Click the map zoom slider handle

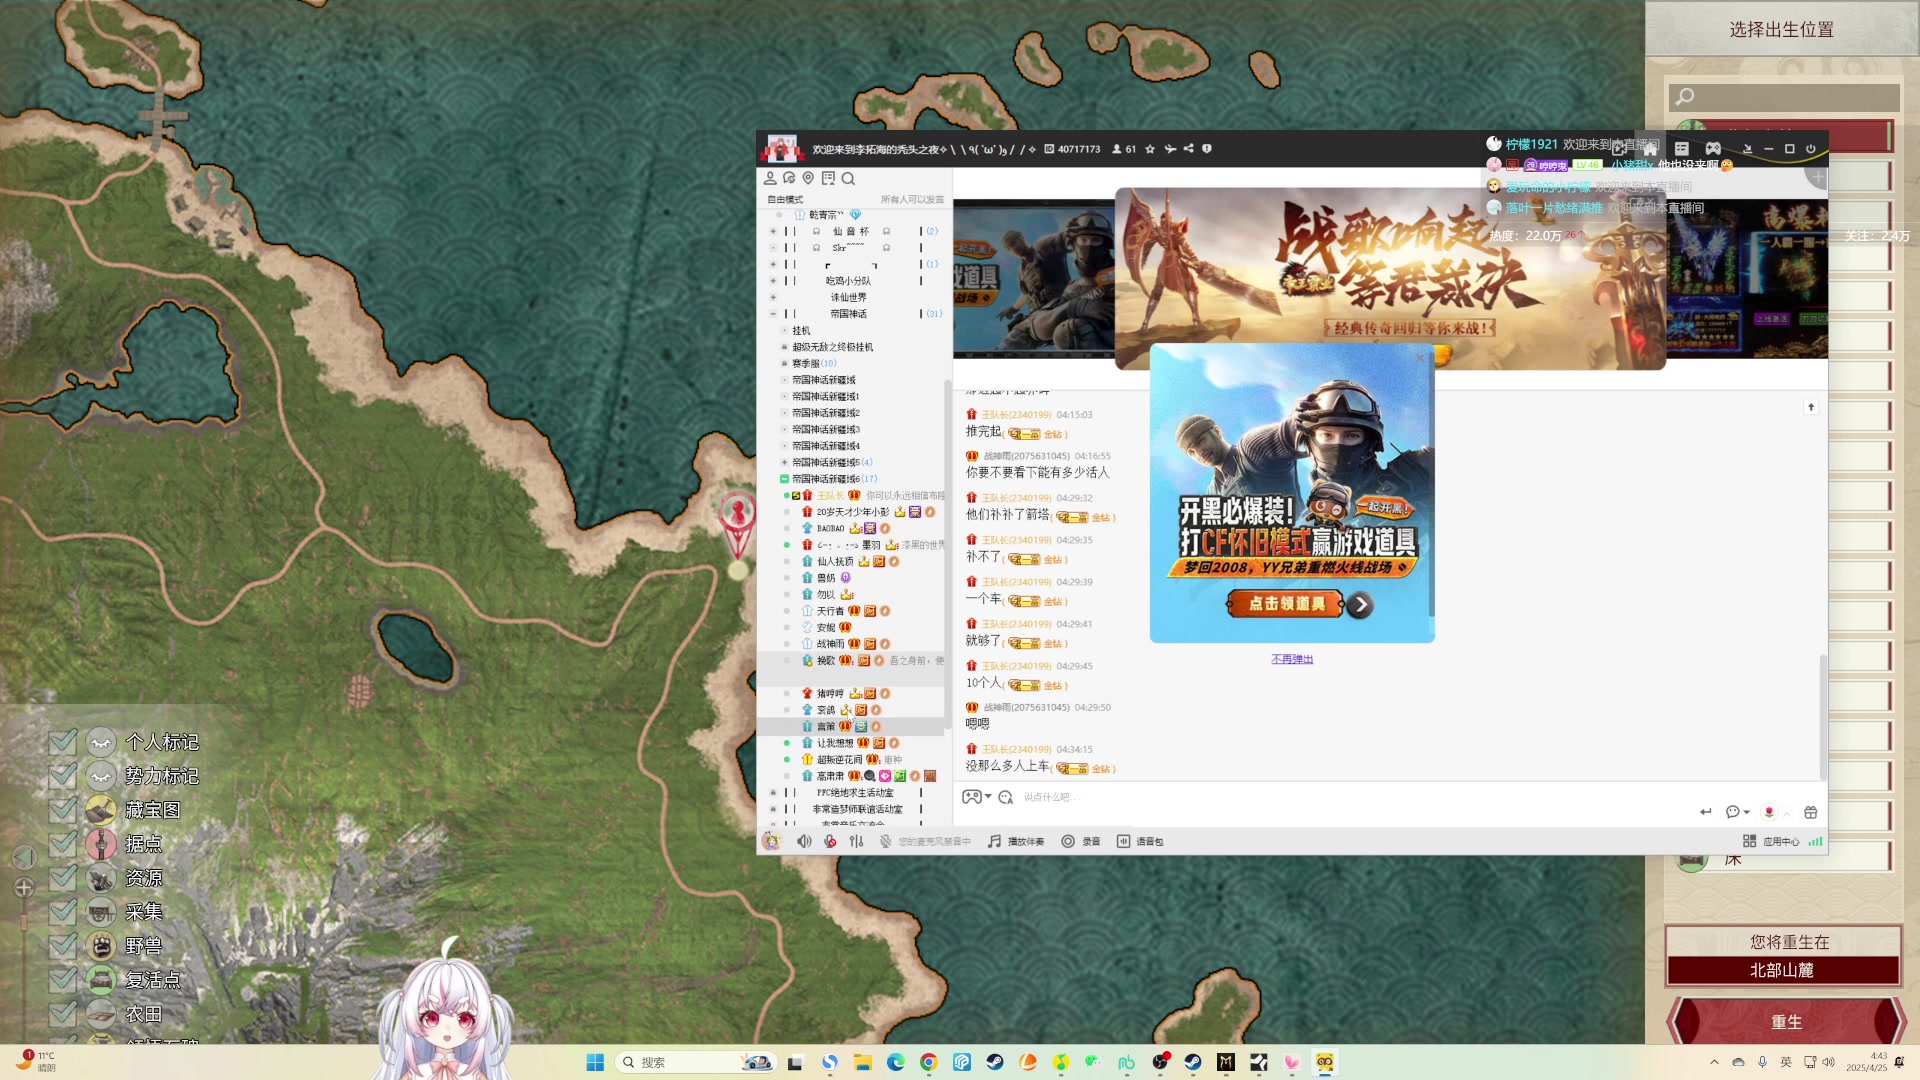[24, 921]
